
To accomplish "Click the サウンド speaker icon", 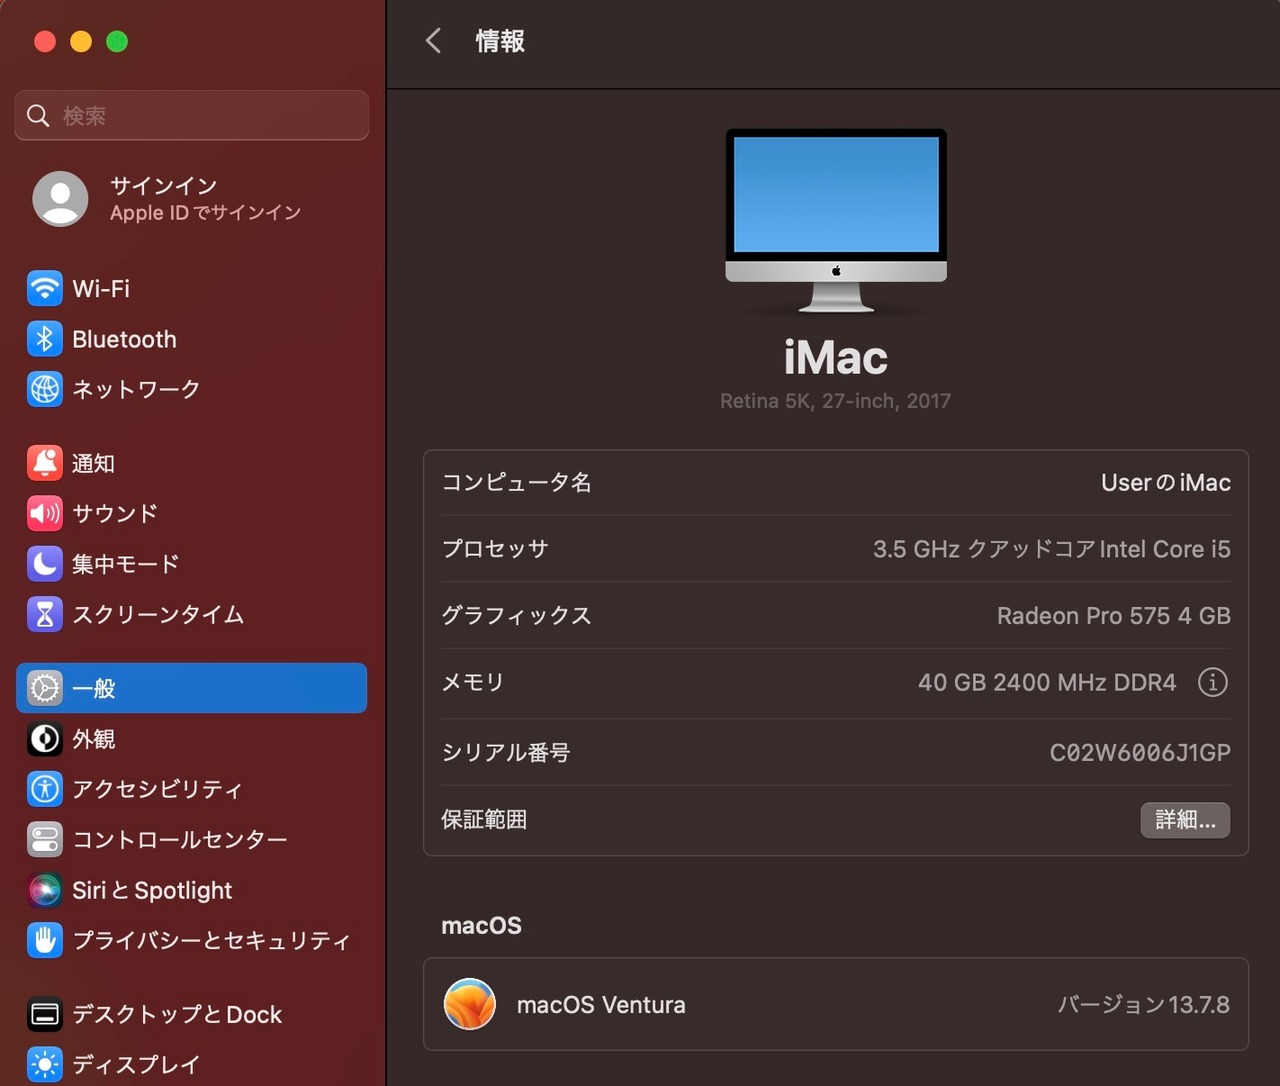I will (44, 513).
